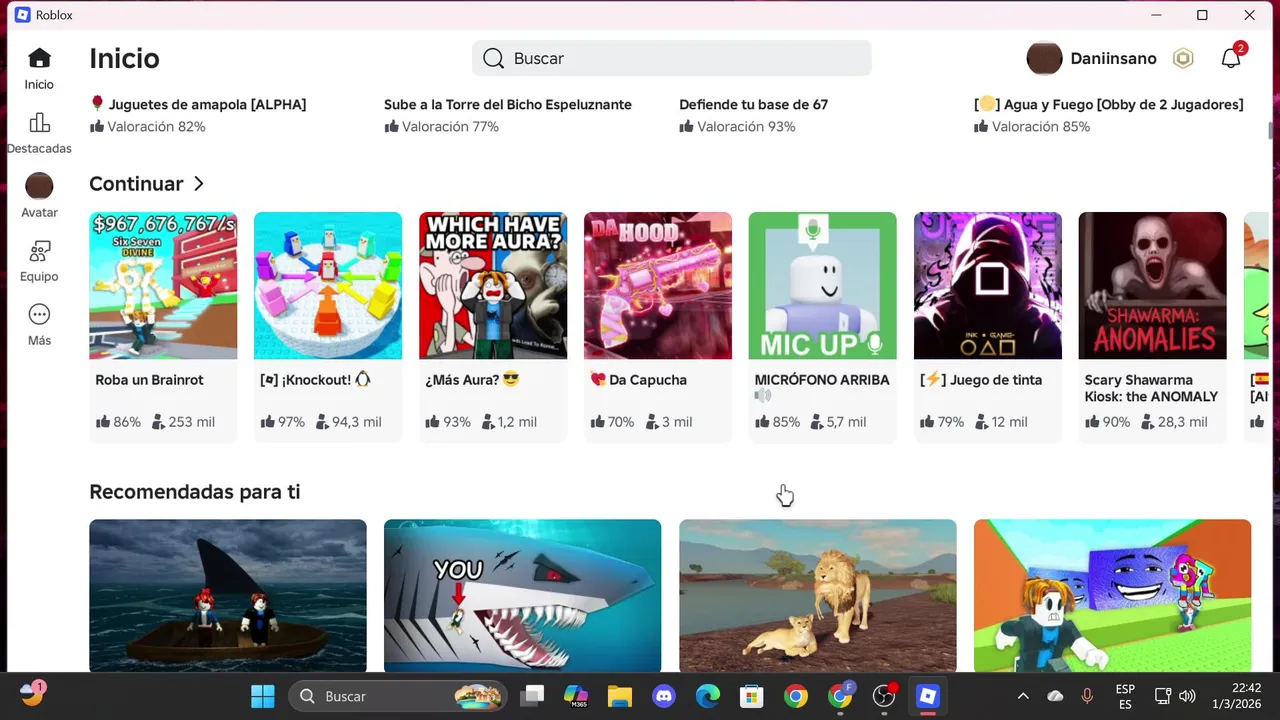Click the Roblox taskbar icon

click(928, 696)
